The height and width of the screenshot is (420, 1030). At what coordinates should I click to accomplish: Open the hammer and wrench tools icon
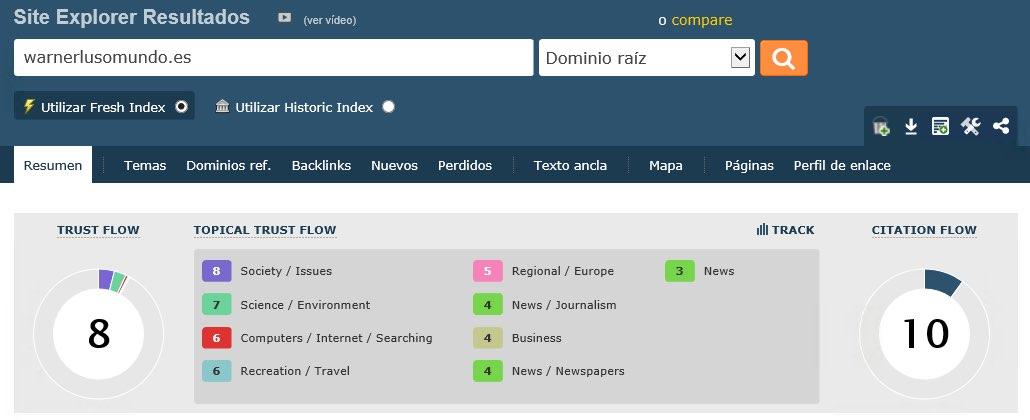(x=970, y=126)
